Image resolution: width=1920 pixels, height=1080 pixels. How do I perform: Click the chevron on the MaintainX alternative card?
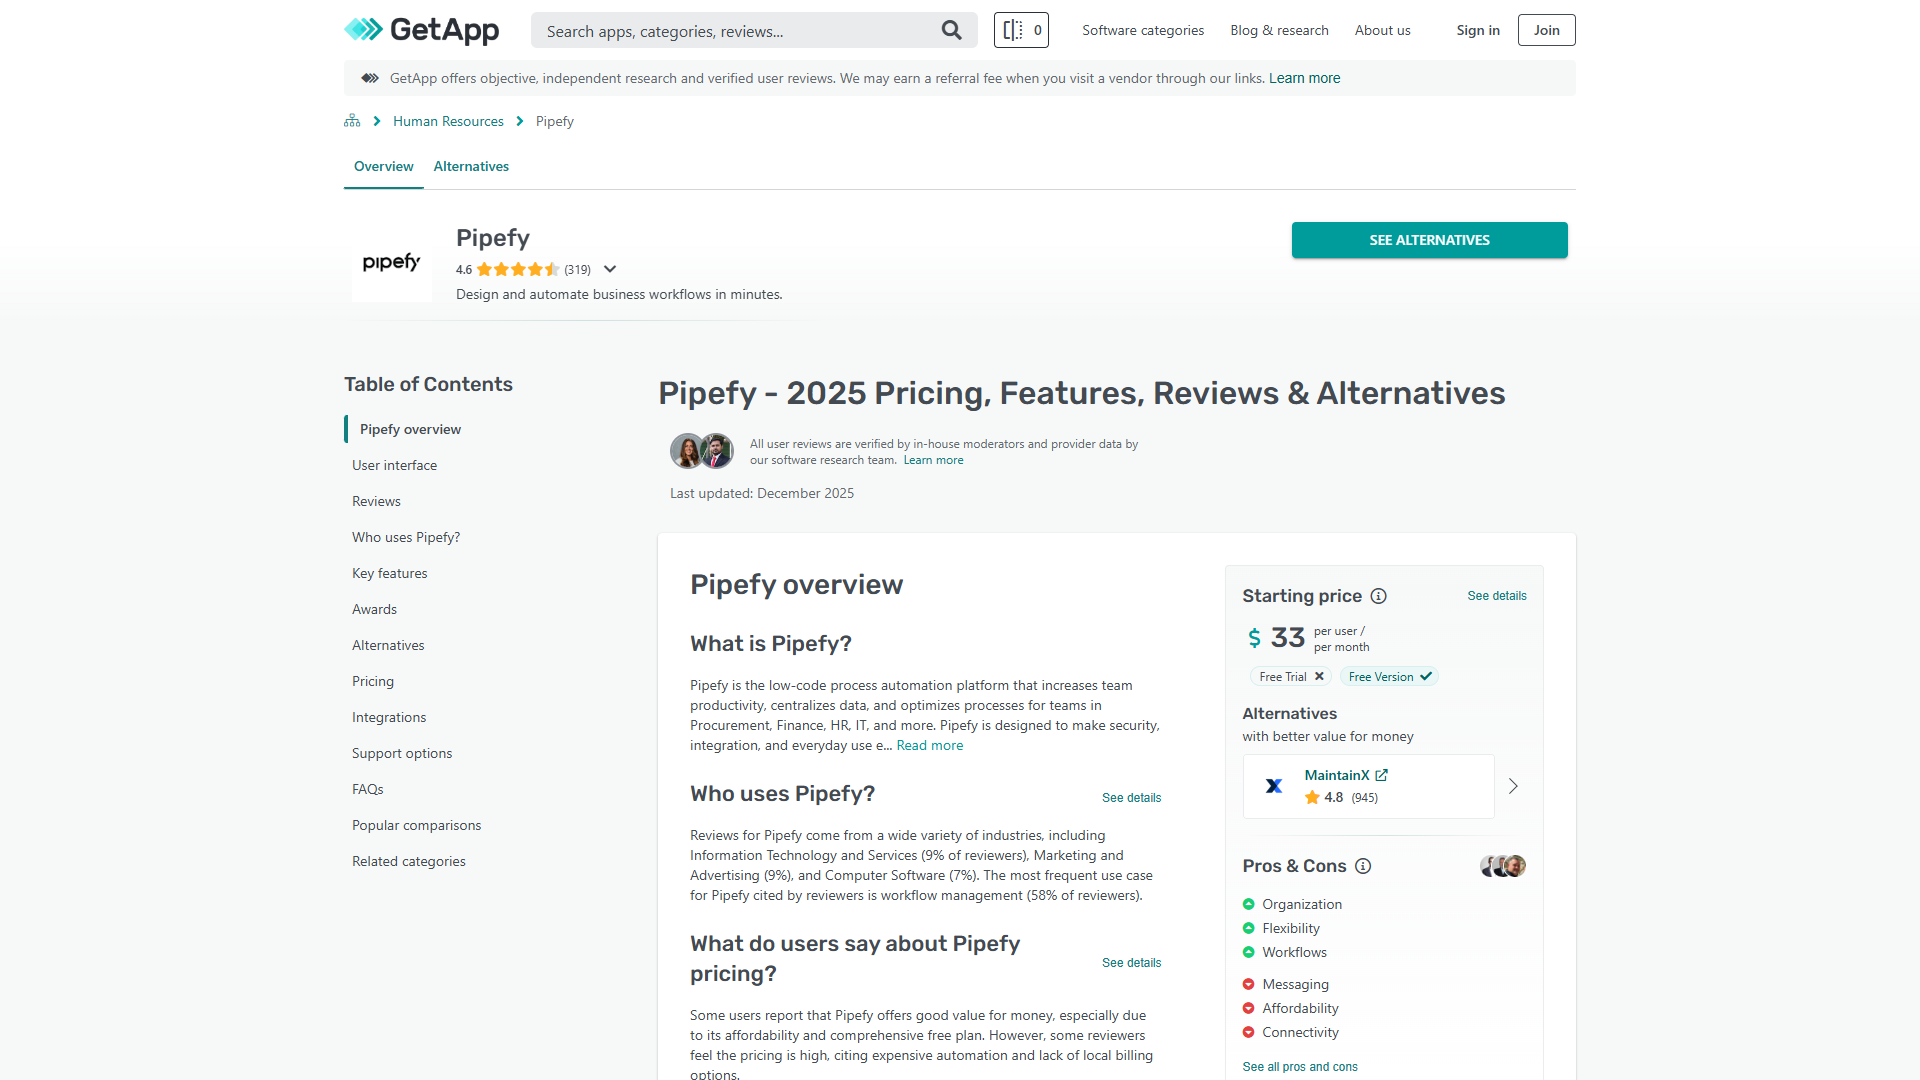pyautogui.click(x=1513, y=786)
